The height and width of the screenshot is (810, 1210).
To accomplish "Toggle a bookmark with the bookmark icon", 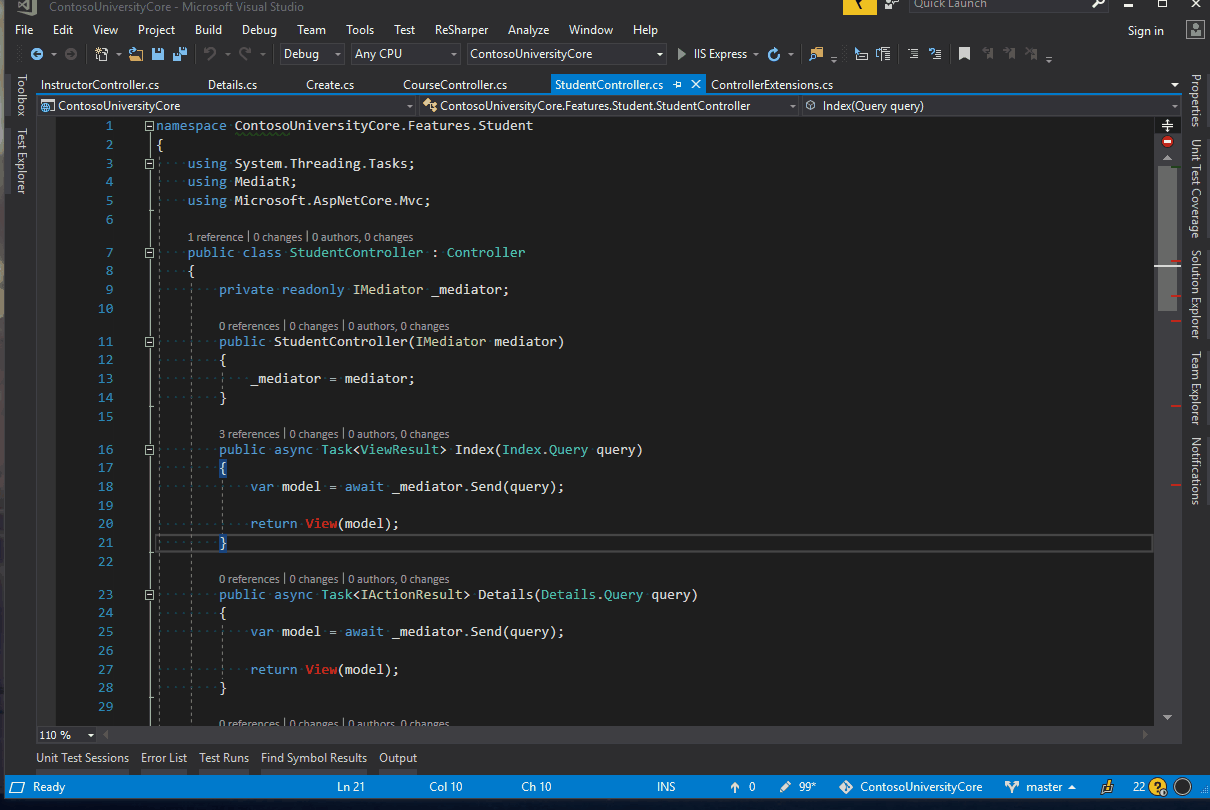I will (964, 54).
